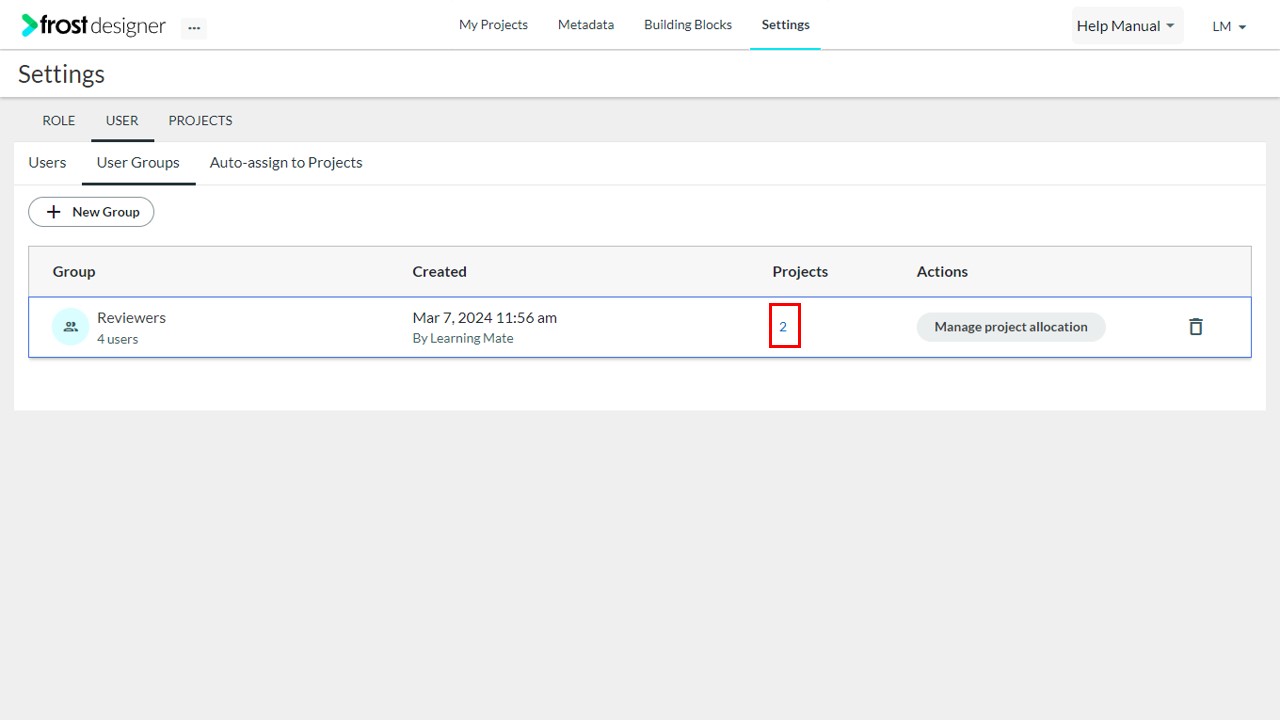Select the USER tab
The image size is (1280, 720).
pos(122,121)
